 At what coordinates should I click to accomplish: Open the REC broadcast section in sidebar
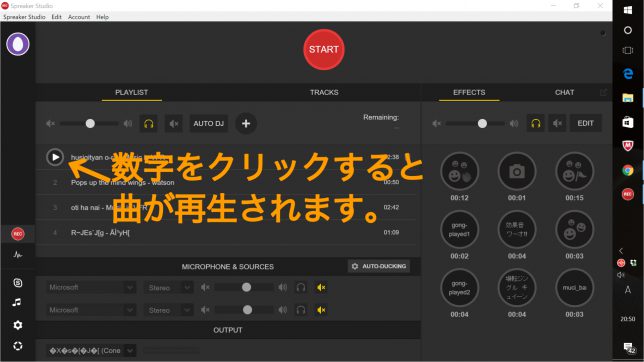pyautogui.click(x=18, y=234)
